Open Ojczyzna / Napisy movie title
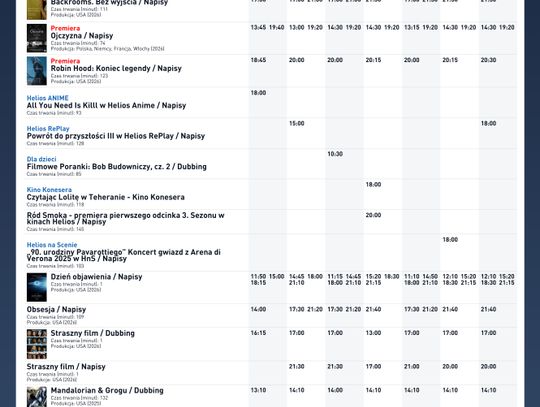 click(82, 36)
